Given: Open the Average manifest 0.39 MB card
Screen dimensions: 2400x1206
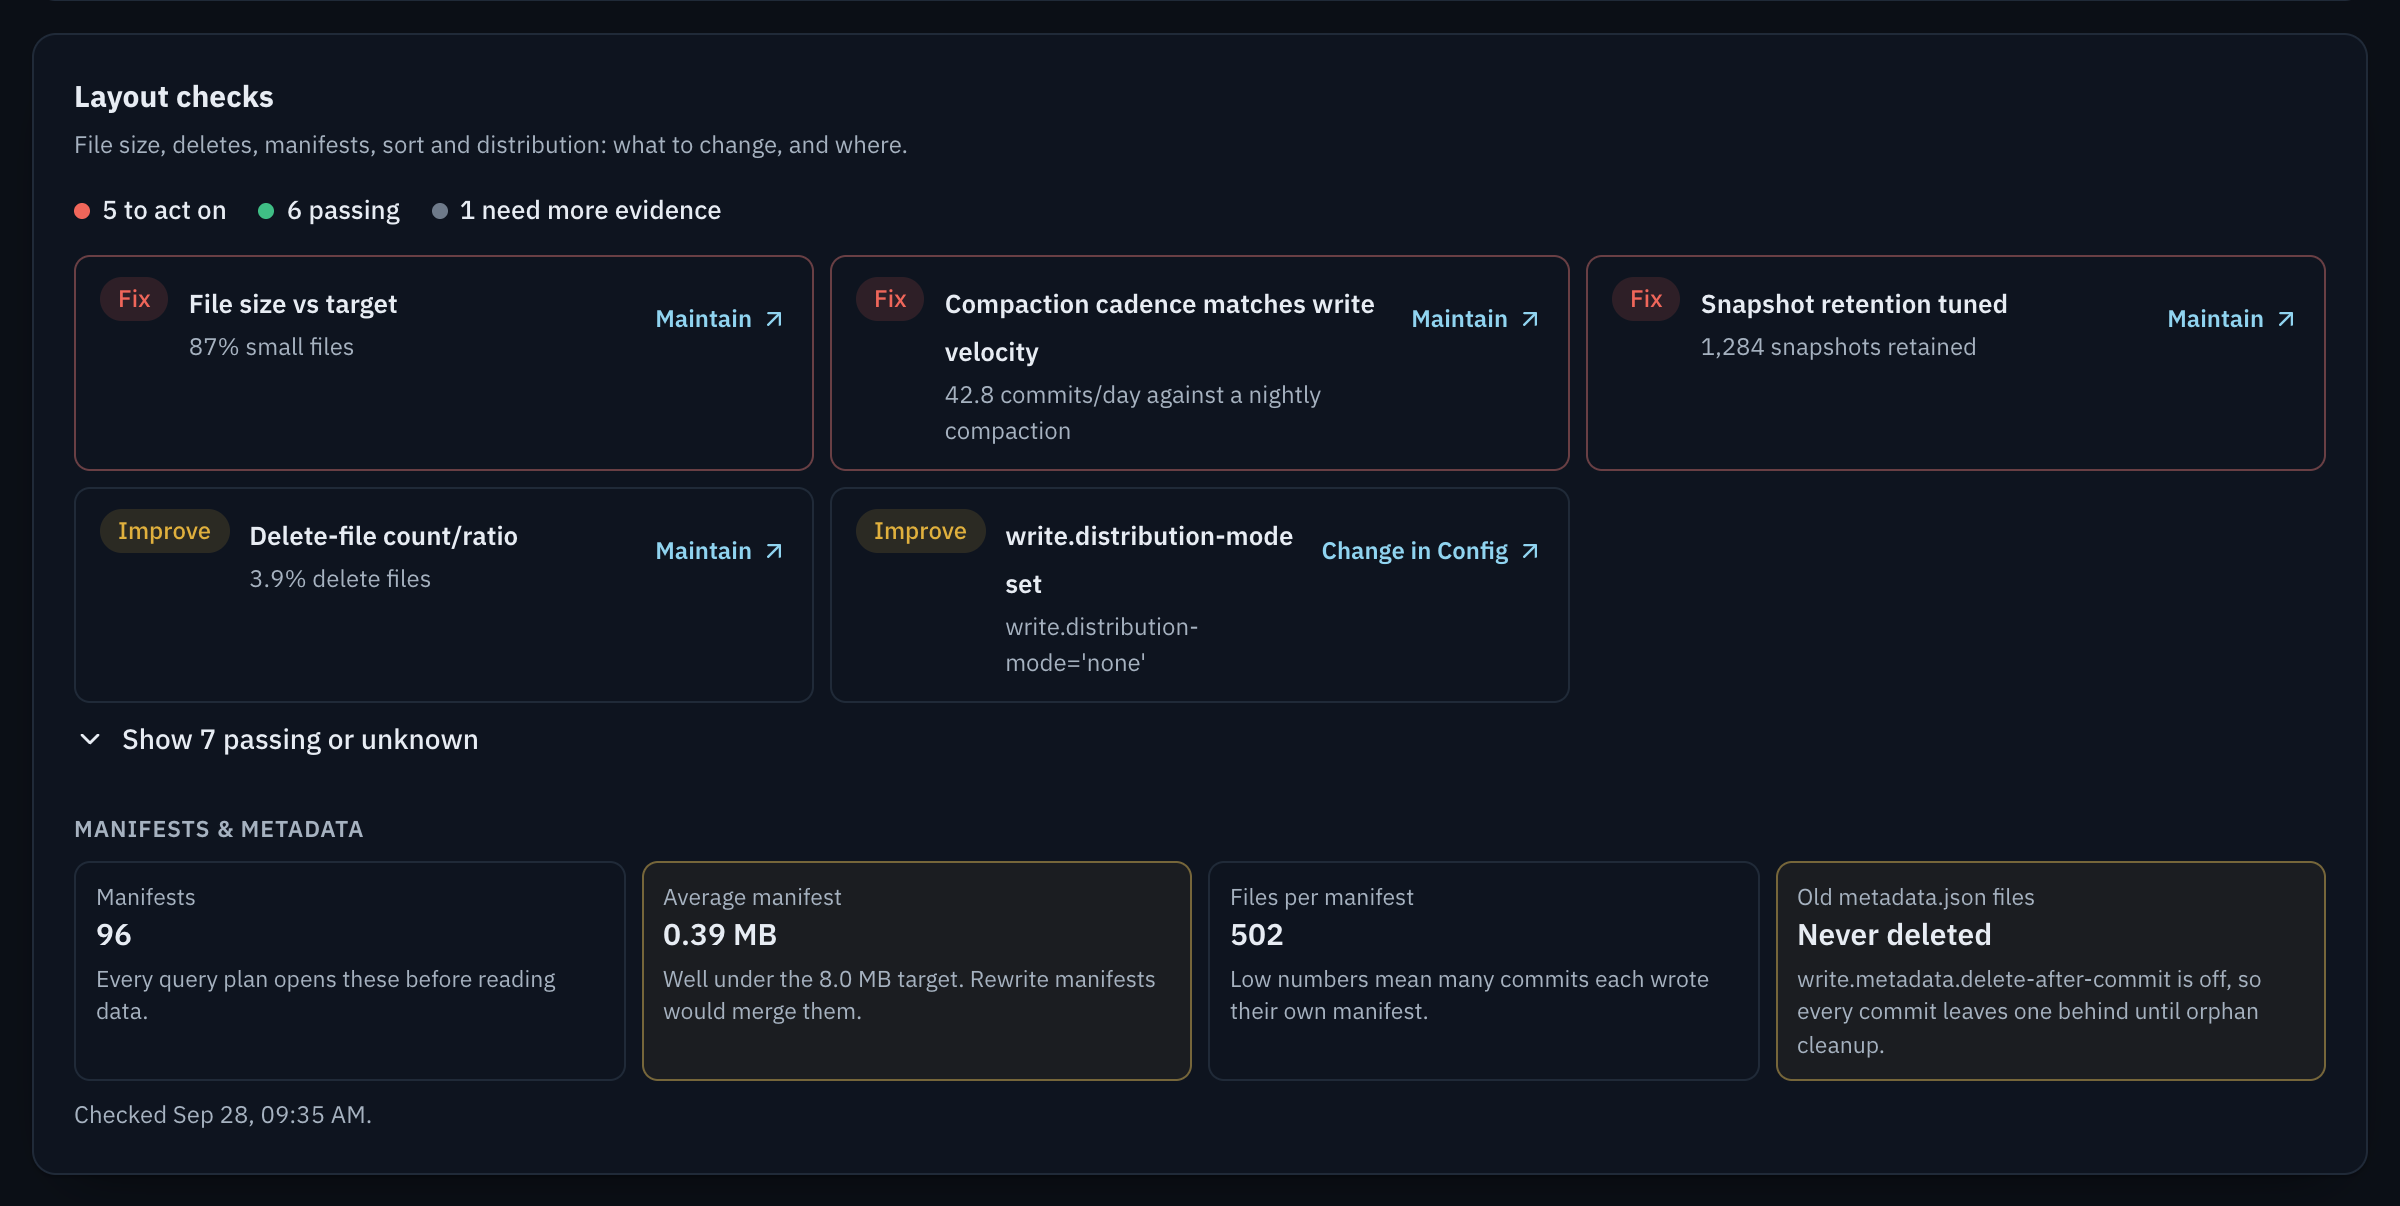Looking at the screenshot, I should 916,970.
